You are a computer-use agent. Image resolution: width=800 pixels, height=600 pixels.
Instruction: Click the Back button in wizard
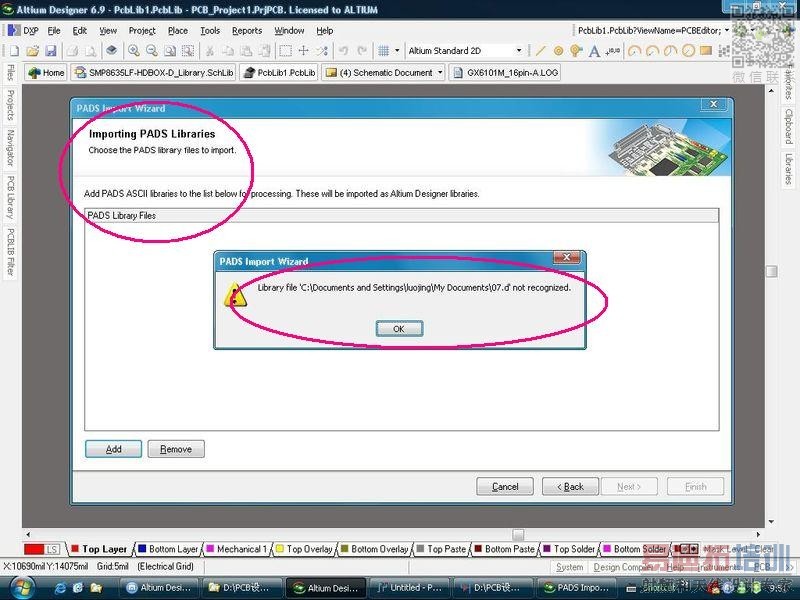[x=570, y=487]
